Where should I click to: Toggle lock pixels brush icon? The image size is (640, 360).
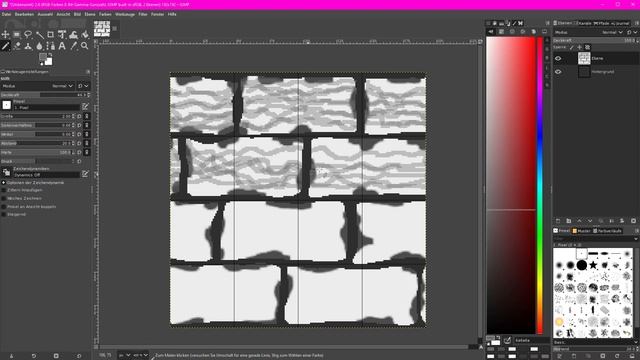pyautogui.click(x=571, y=47)
